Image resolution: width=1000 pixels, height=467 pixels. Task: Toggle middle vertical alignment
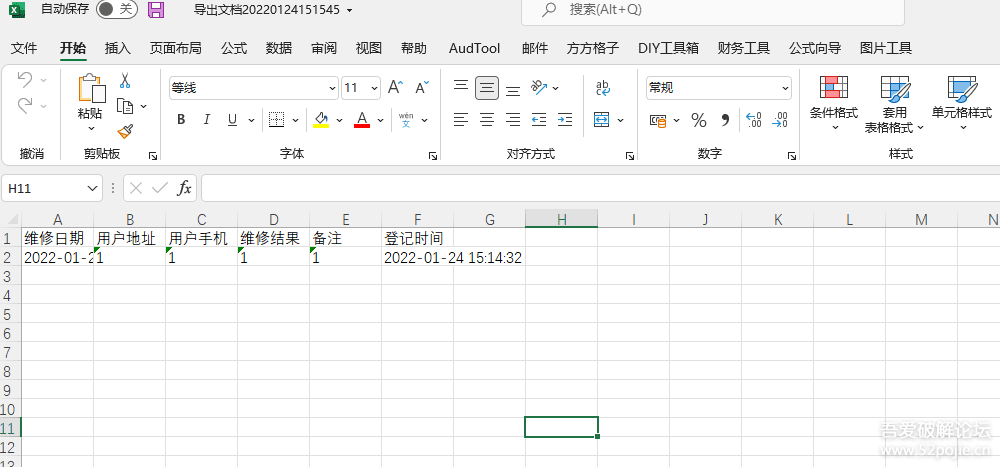pyautogui.click(x=487, y=87)
